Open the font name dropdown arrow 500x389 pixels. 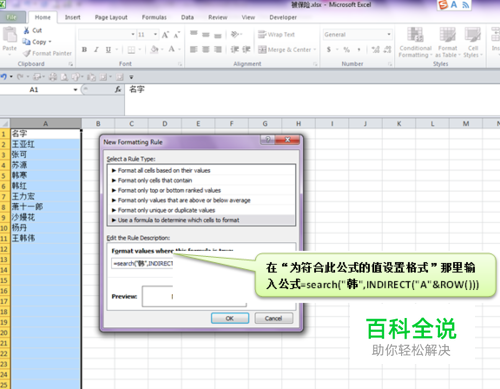(x=133, y=34)
